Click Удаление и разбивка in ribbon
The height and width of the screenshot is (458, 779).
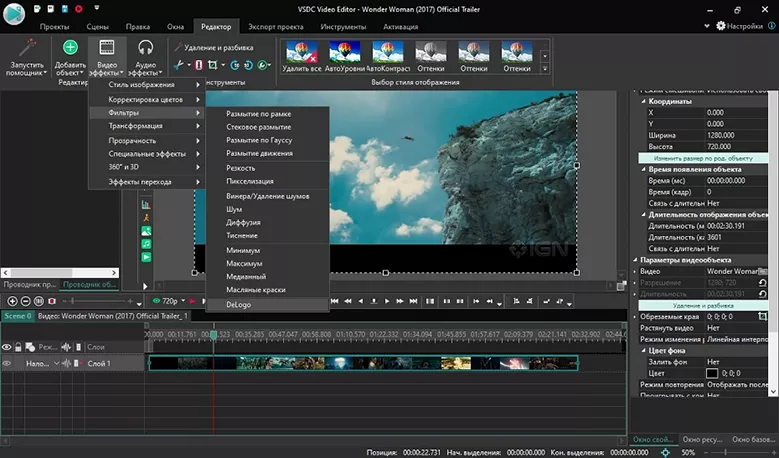214,48
